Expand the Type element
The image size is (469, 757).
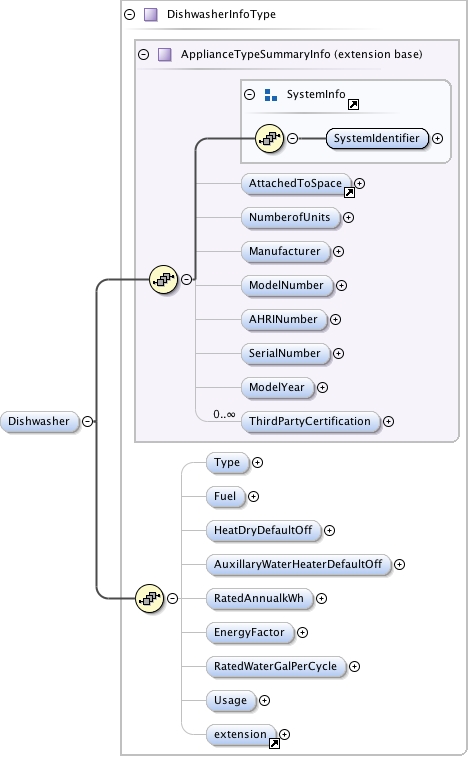coord(257,463)
